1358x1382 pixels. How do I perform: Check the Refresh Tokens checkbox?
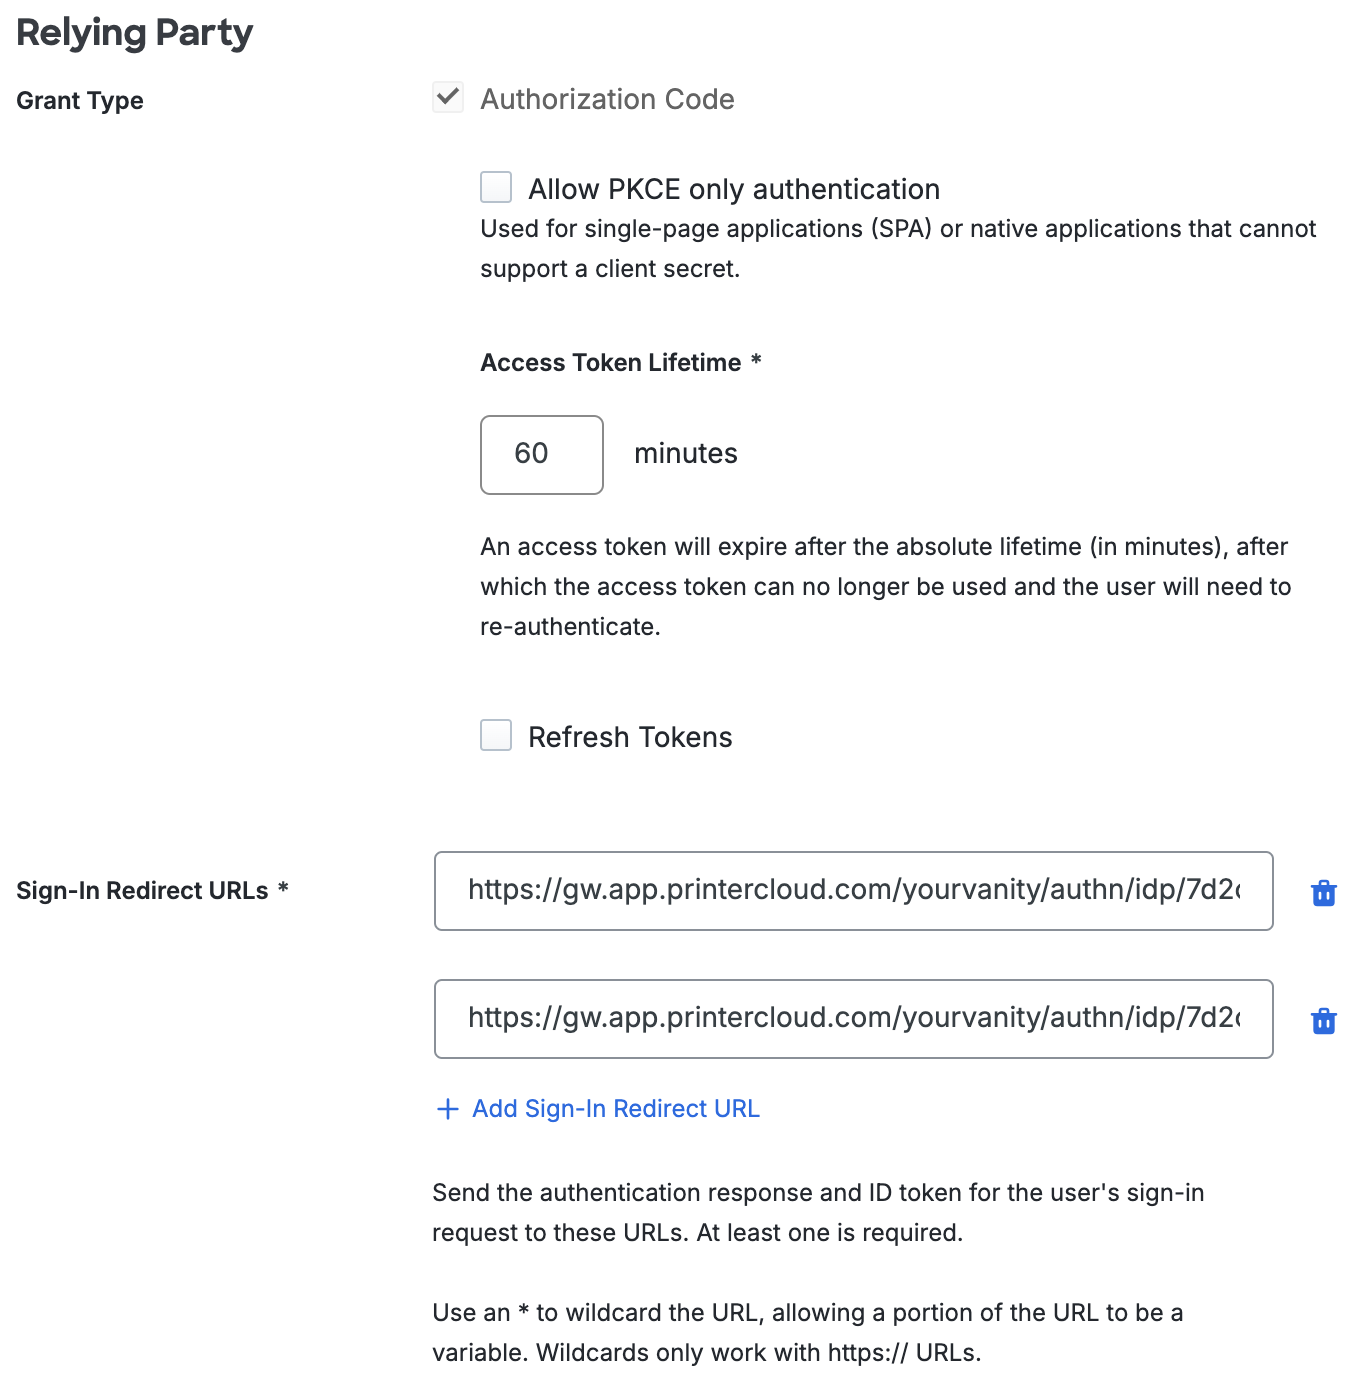coord(496,736)
